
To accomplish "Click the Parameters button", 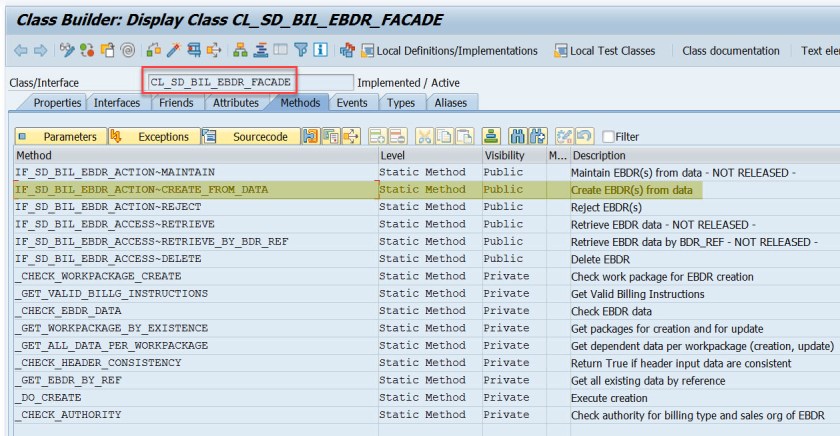I will 60,136.
